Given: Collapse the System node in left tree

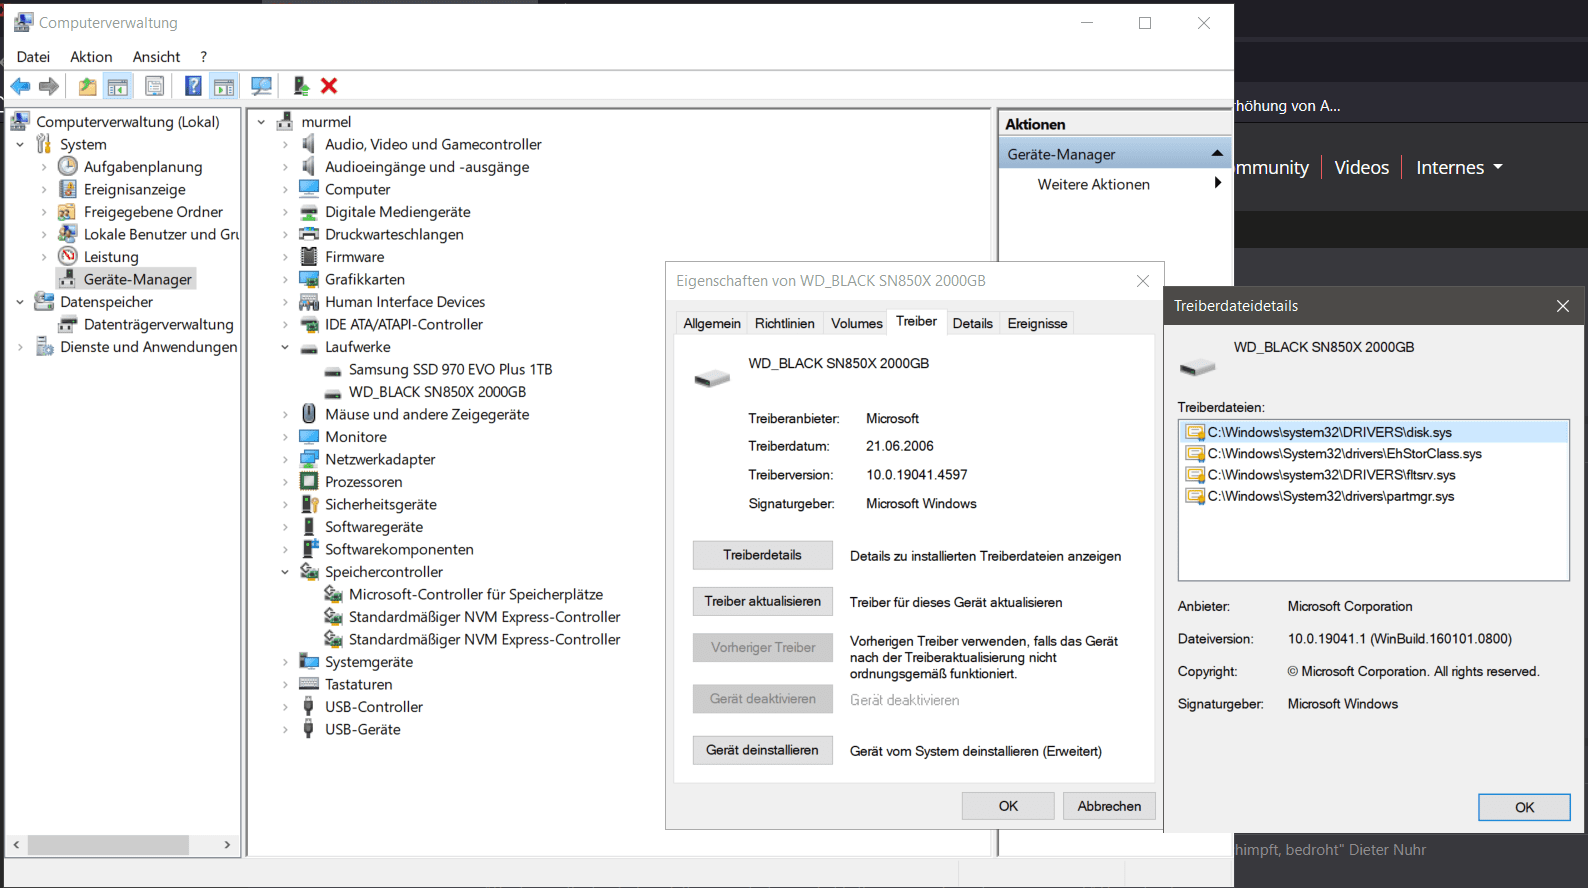Looking at the screenshot, I should 20,144.
